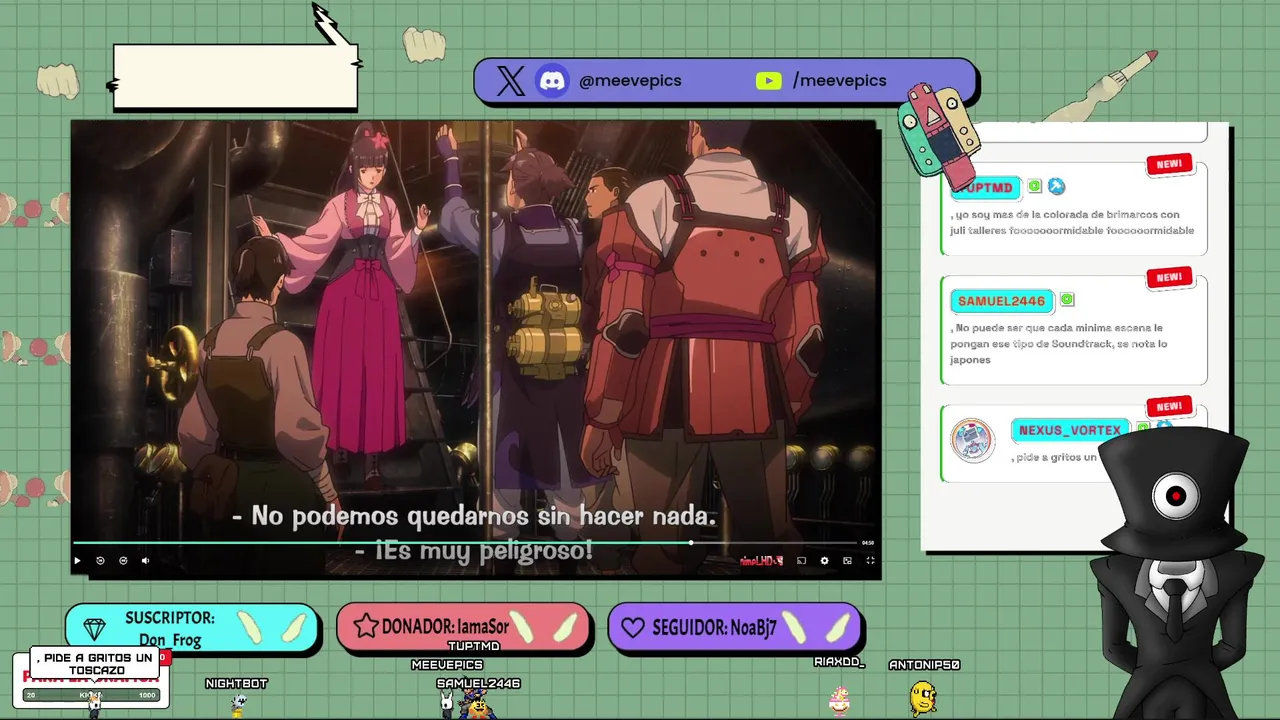Click the cast to device icon
The image size is (1280, 720).
point(801,561)
